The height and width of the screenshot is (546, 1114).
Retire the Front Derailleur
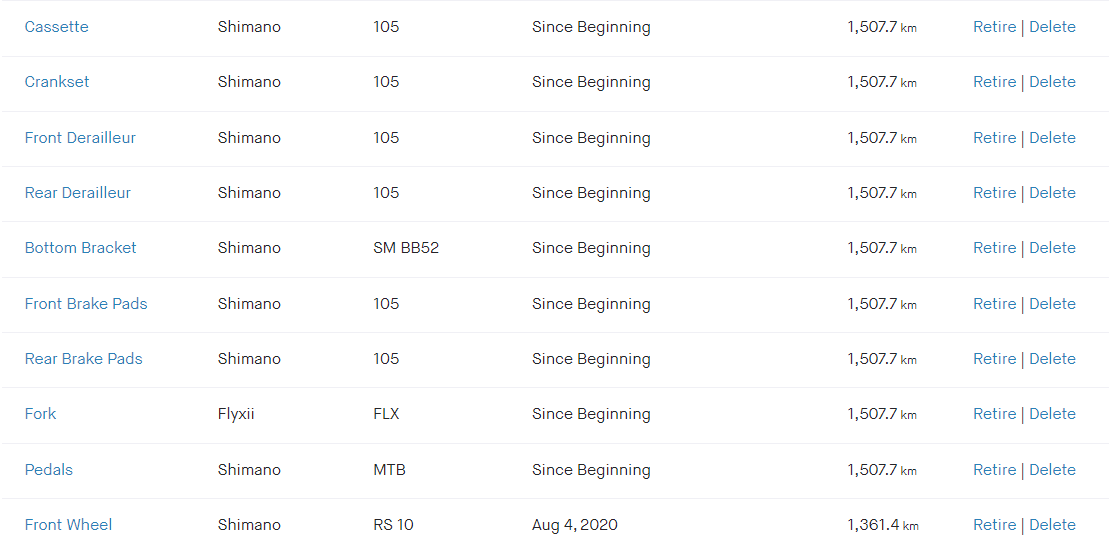point(995,138)
